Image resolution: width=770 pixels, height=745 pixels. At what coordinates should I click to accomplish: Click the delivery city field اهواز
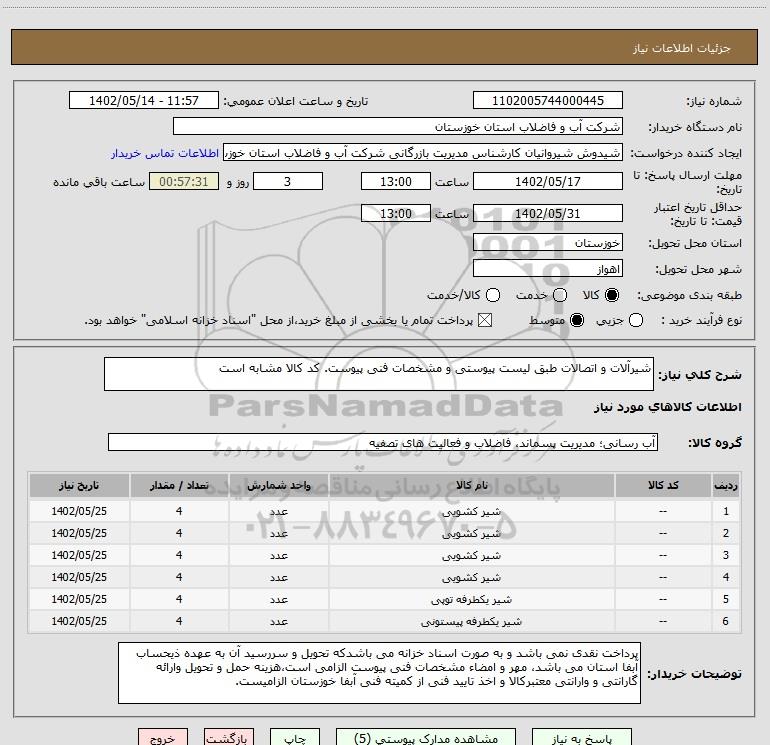[x=548, y=268]
